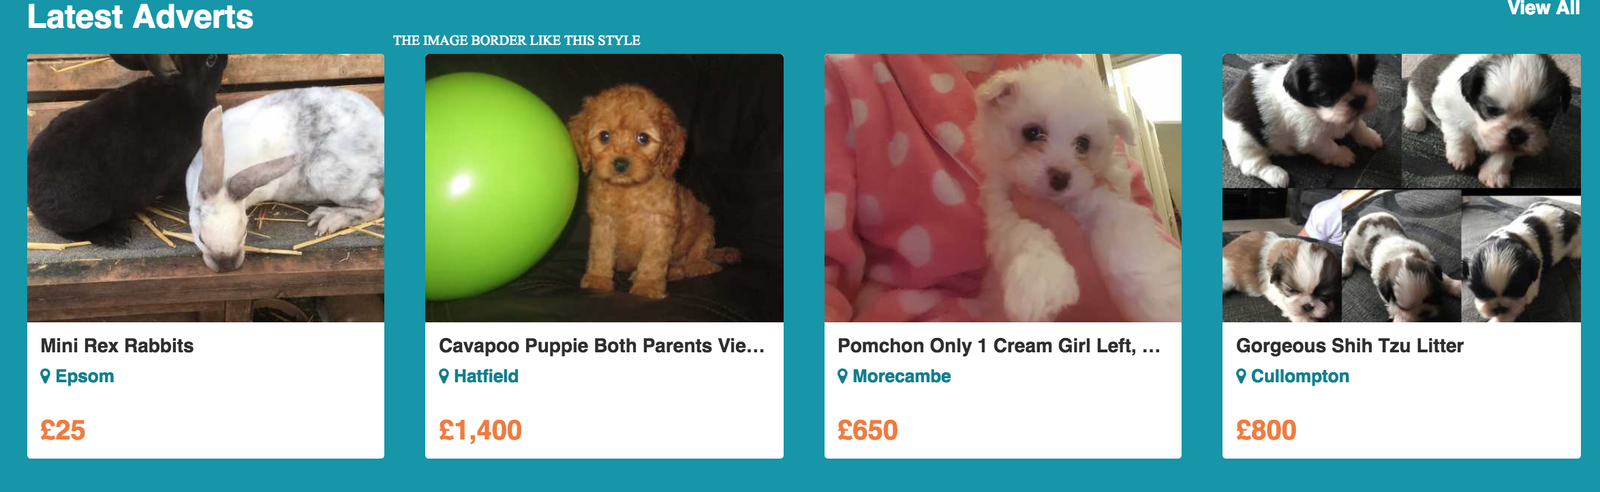The width and height of the screenshot is (1600, 492).
Task: Click the location pin icon beside Cullompton
Action: pyautogui.click(x=1241, y=376)
